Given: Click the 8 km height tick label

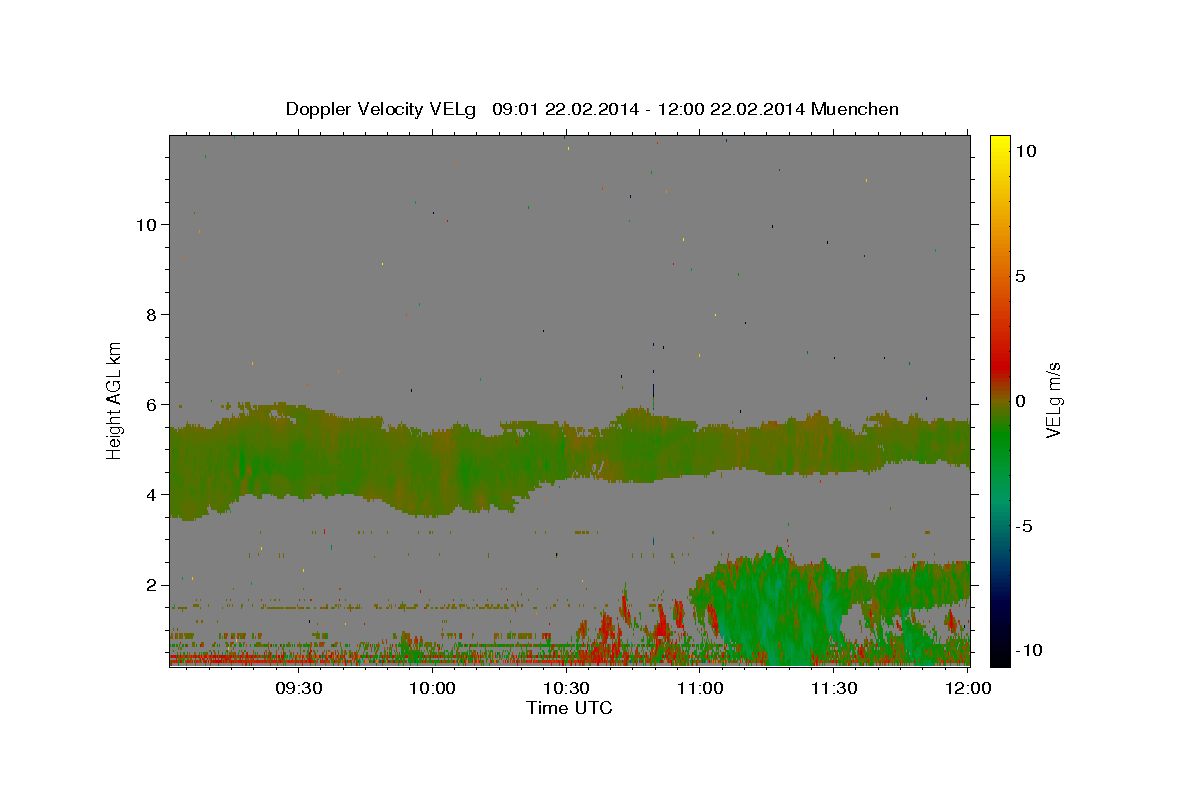Looking at the screenshot, I should (149, 314).
